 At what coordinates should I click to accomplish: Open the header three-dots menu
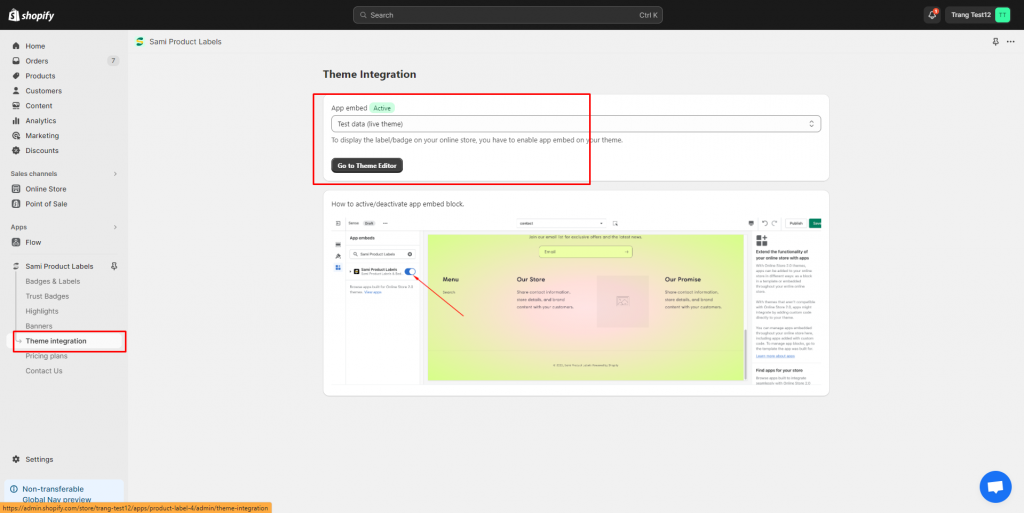pyautogui.click(x=1011, y=42)
